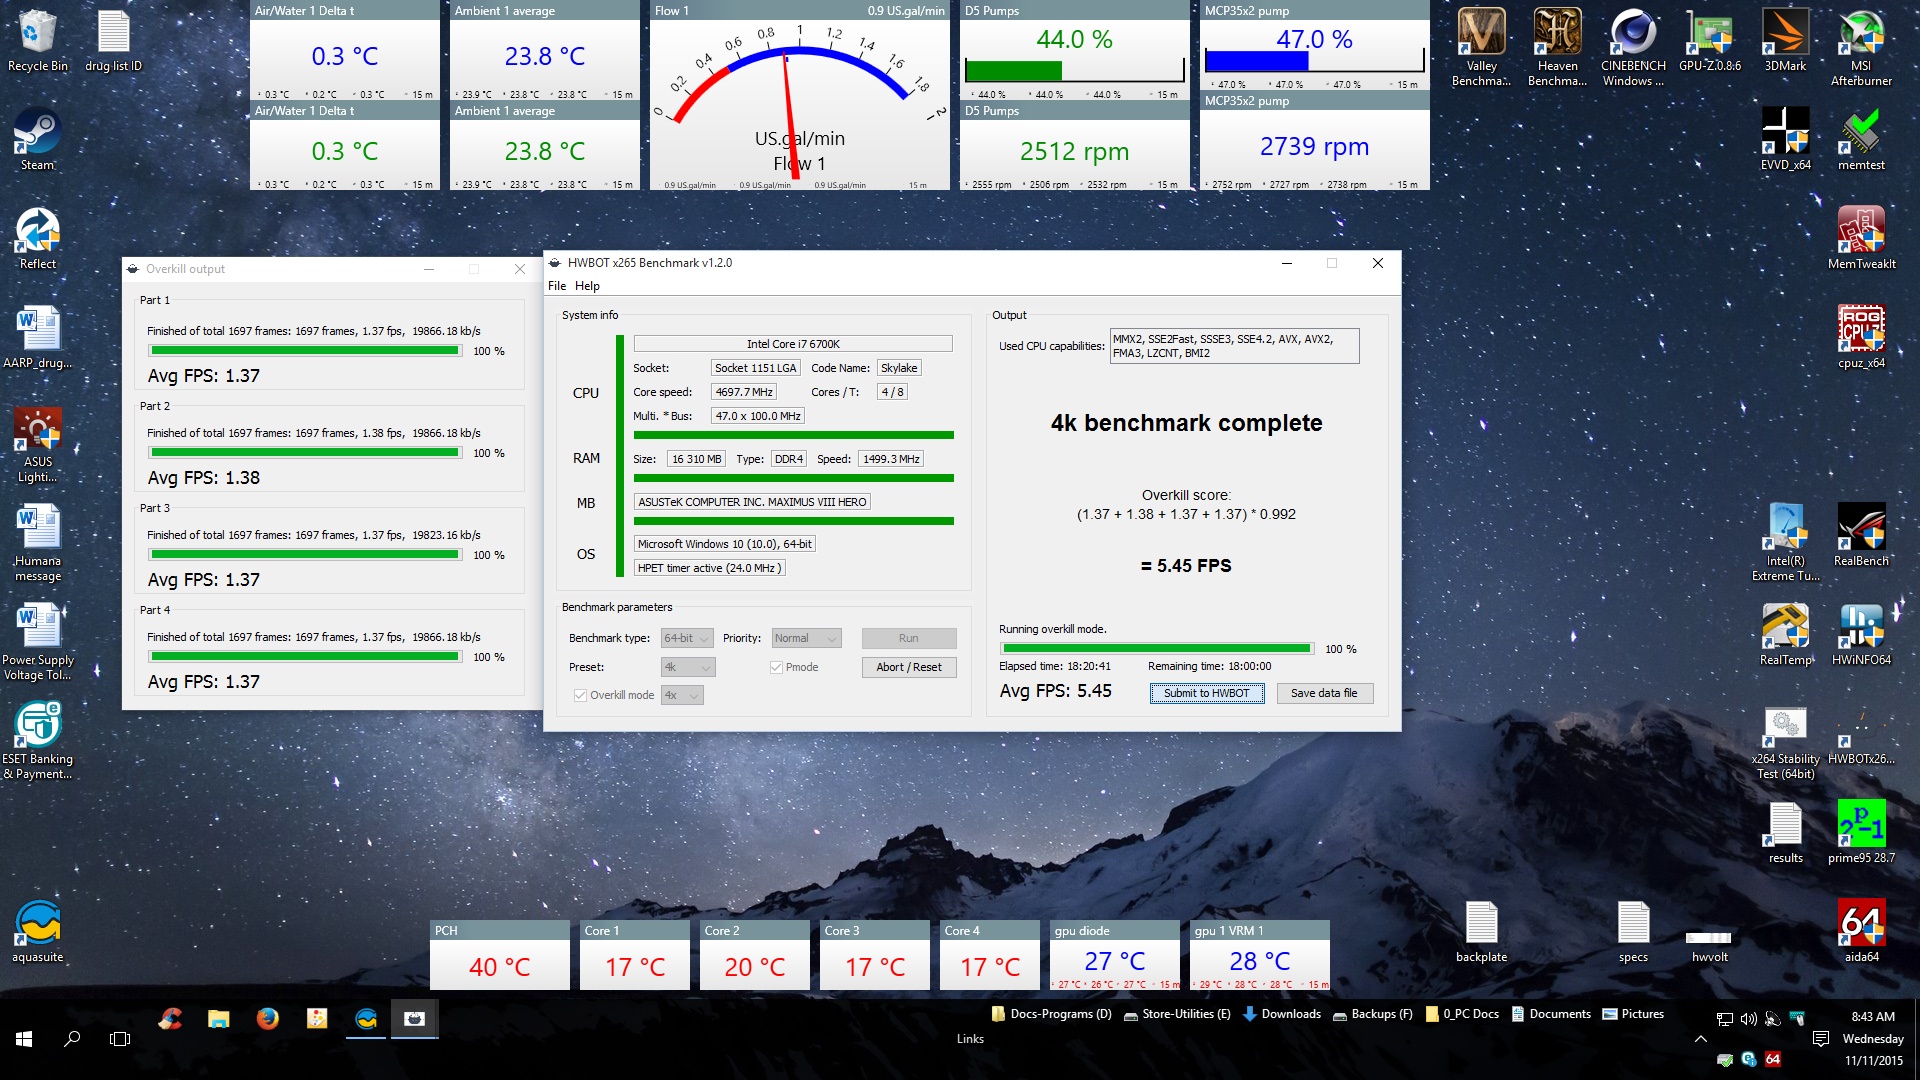Open the x264 Stability Test shortcut

[1785, 741]
